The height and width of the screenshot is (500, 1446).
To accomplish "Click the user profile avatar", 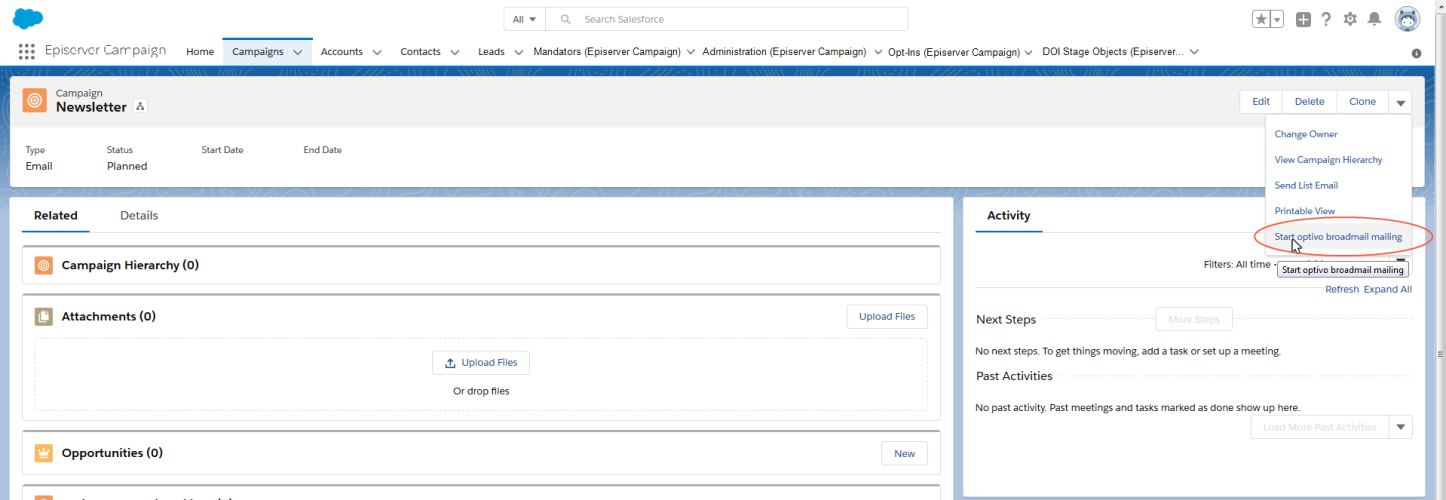I will 1407,19.
